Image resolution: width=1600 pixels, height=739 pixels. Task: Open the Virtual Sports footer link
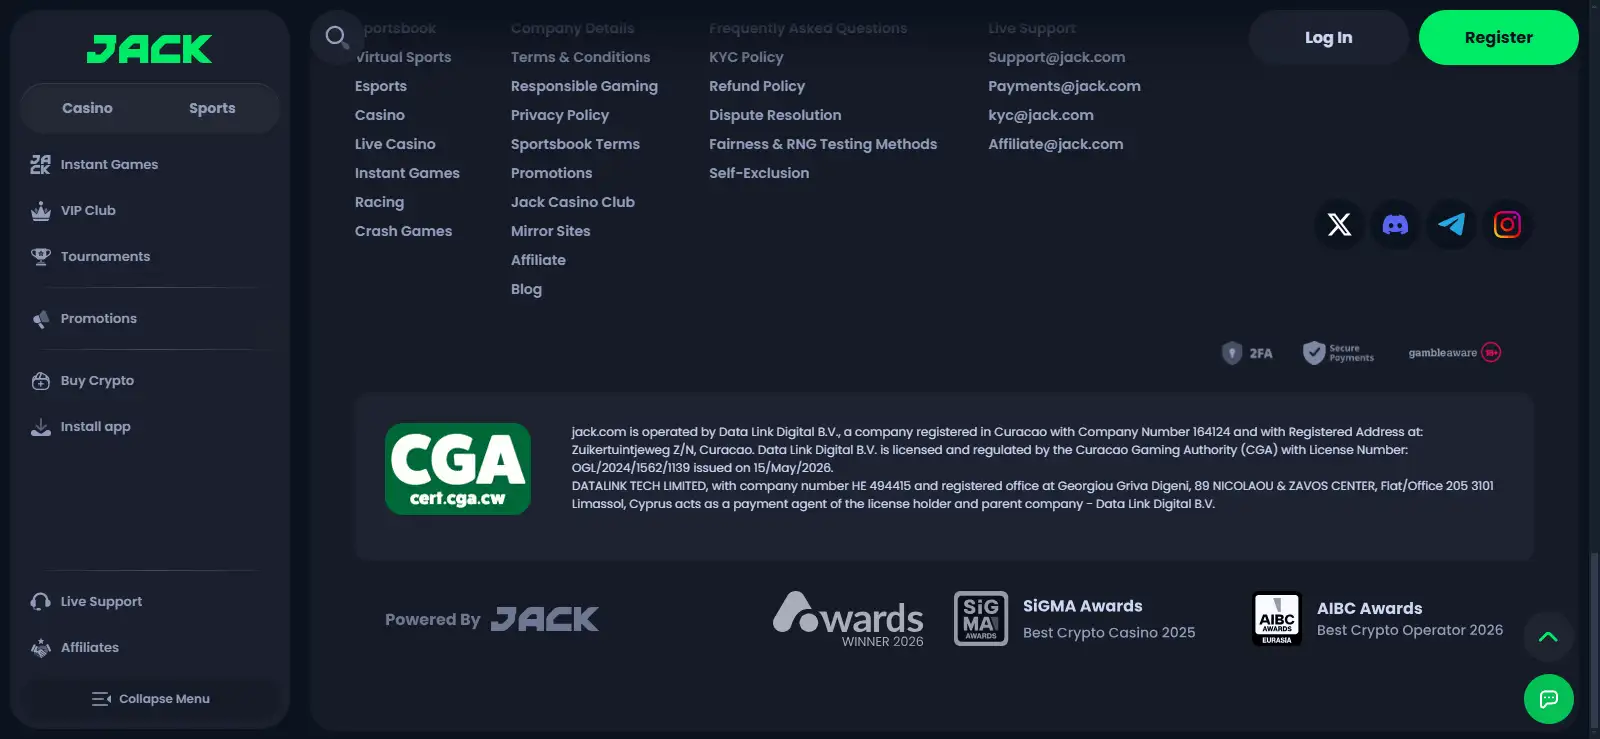pyautogui.click(x=403, y=57)
